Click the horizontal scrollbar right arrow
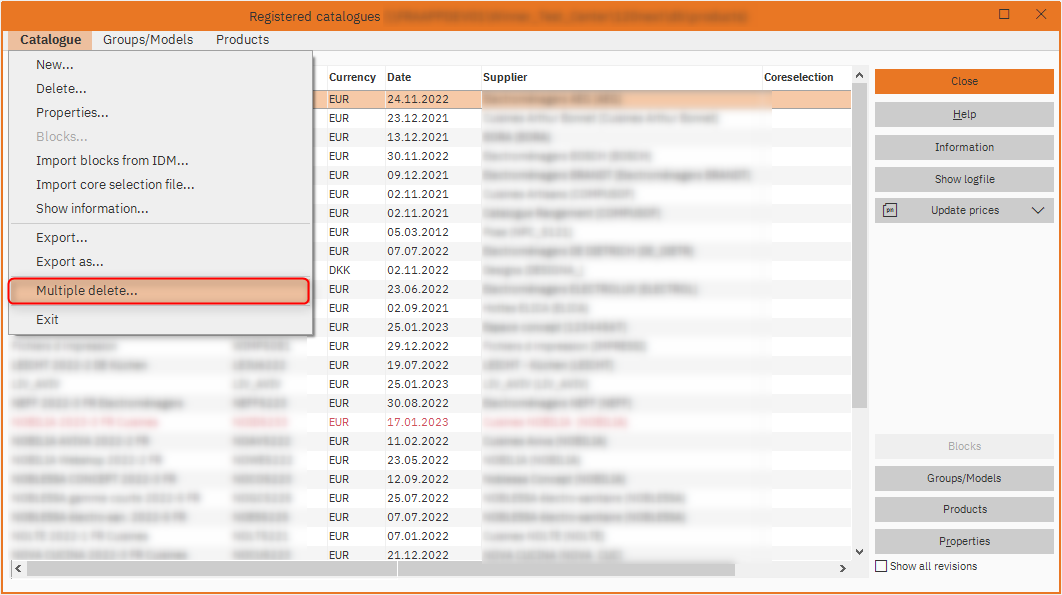The width and height of the screenshot is (1062, 595). pos(843,569)
